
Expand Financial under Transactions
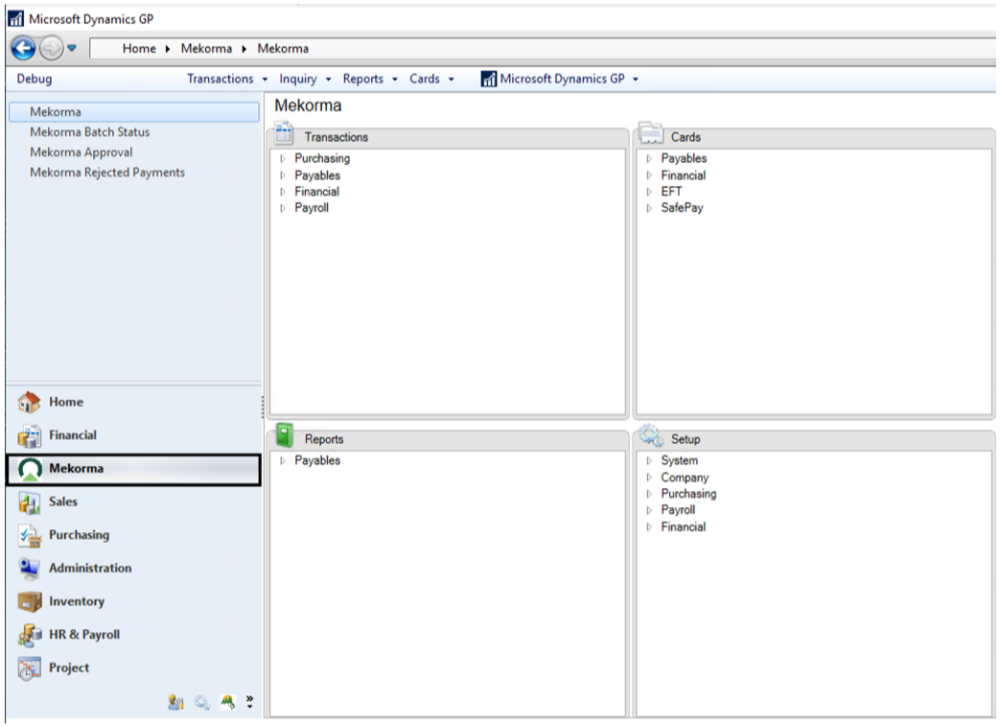pyautogui.click(x=283, y=192)
